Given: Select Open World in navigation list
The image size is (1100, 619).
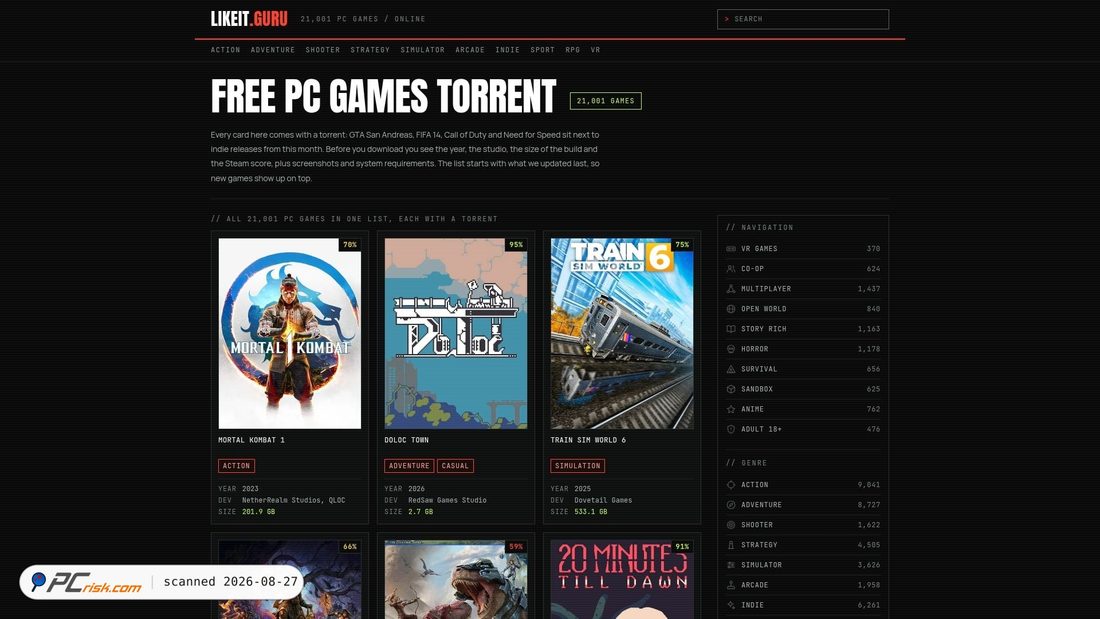Looking at the screenshot, I should pos(803,309).
